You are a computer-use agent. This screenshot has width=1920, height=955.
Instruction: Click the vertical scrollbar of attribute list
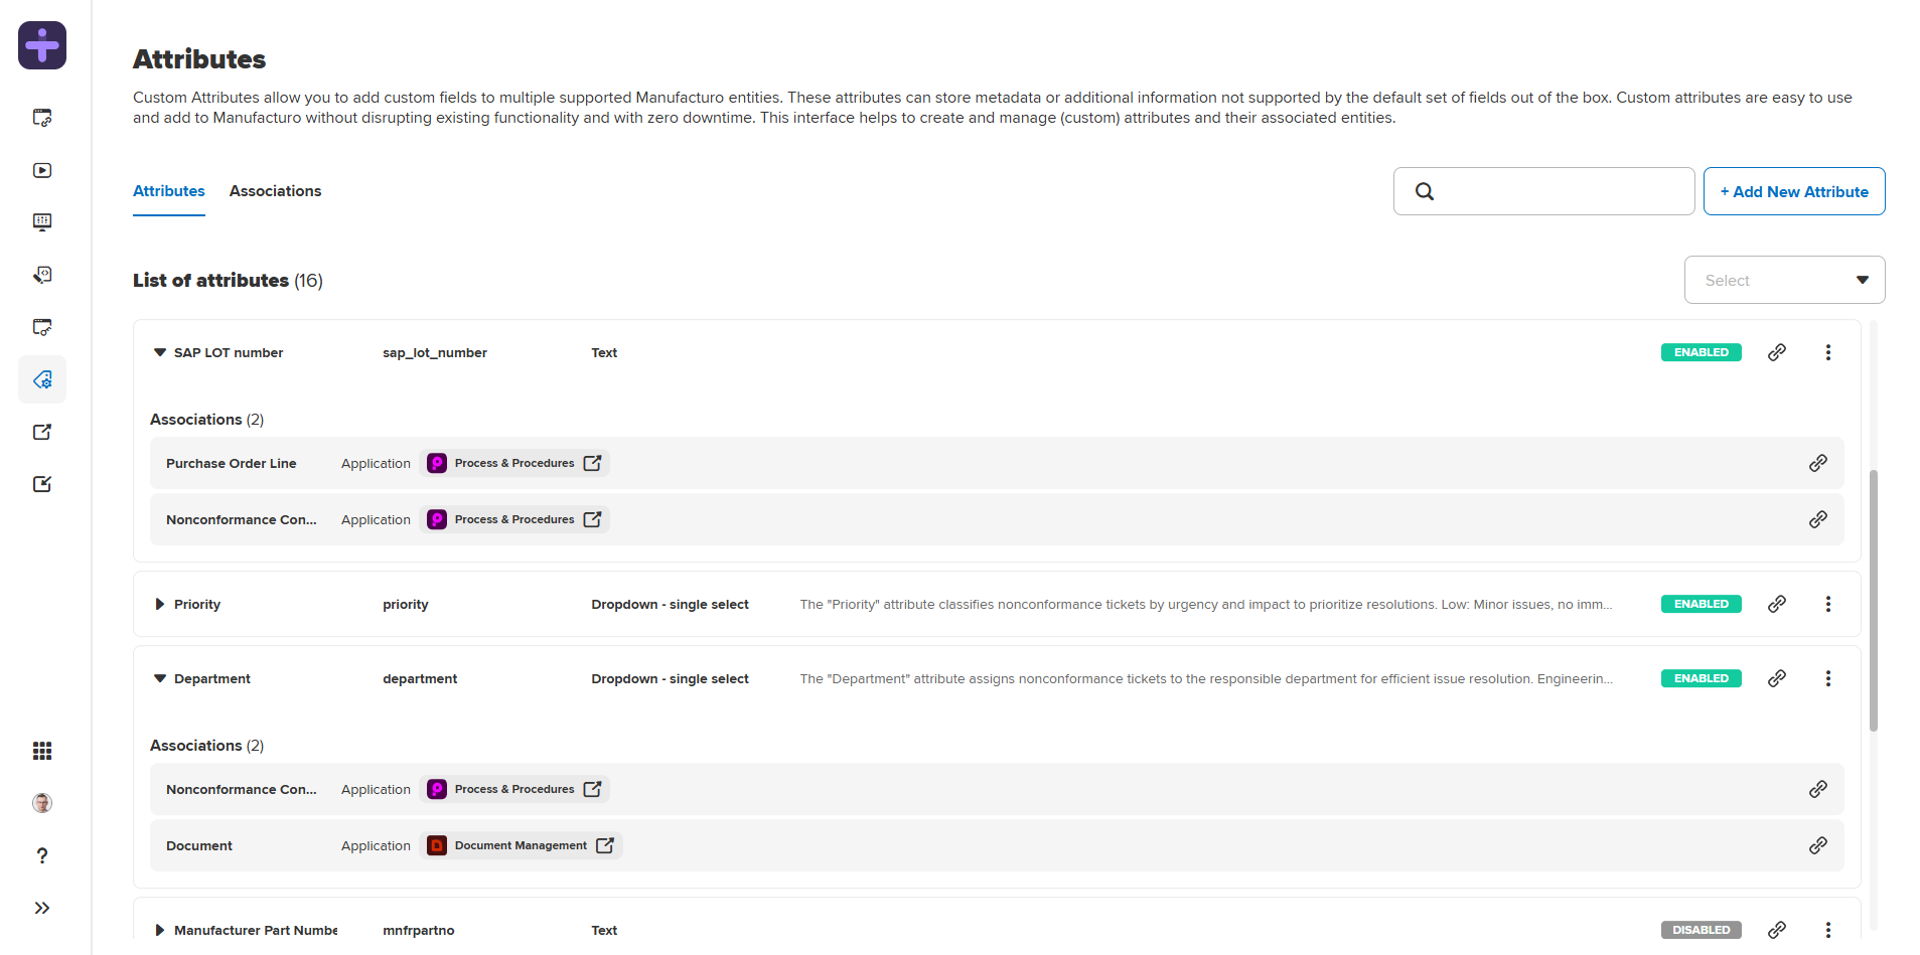tap(1873, 600)
